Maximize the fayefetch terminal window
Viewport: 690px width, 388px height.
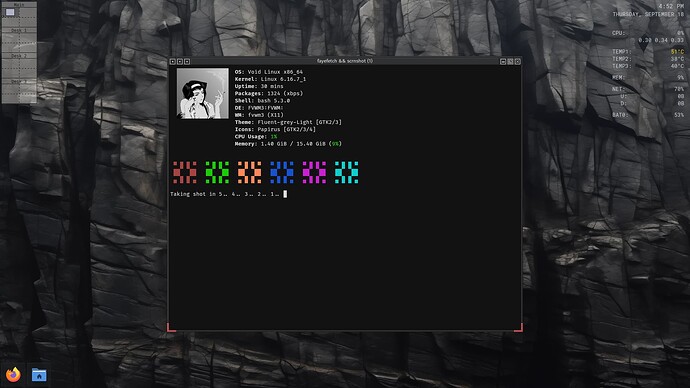tap(510, 62)
